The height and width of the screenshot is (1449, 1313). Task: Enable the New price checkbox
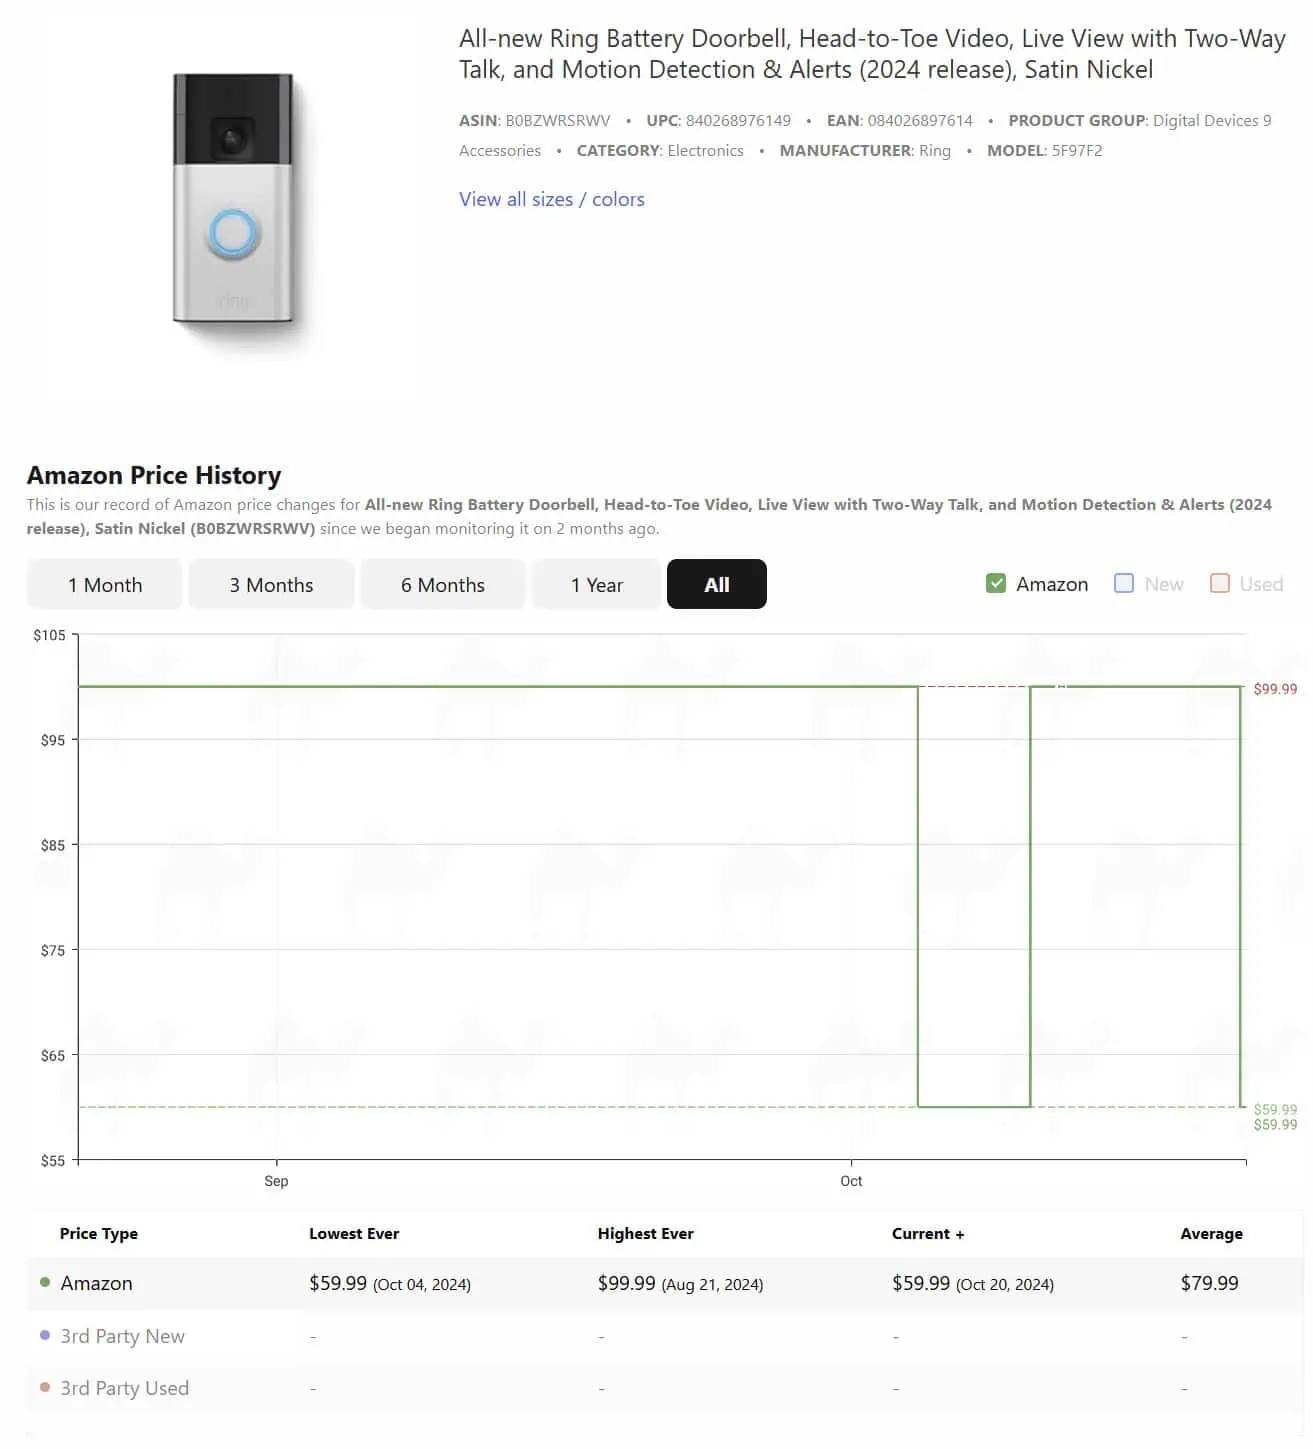(1124, 584)
